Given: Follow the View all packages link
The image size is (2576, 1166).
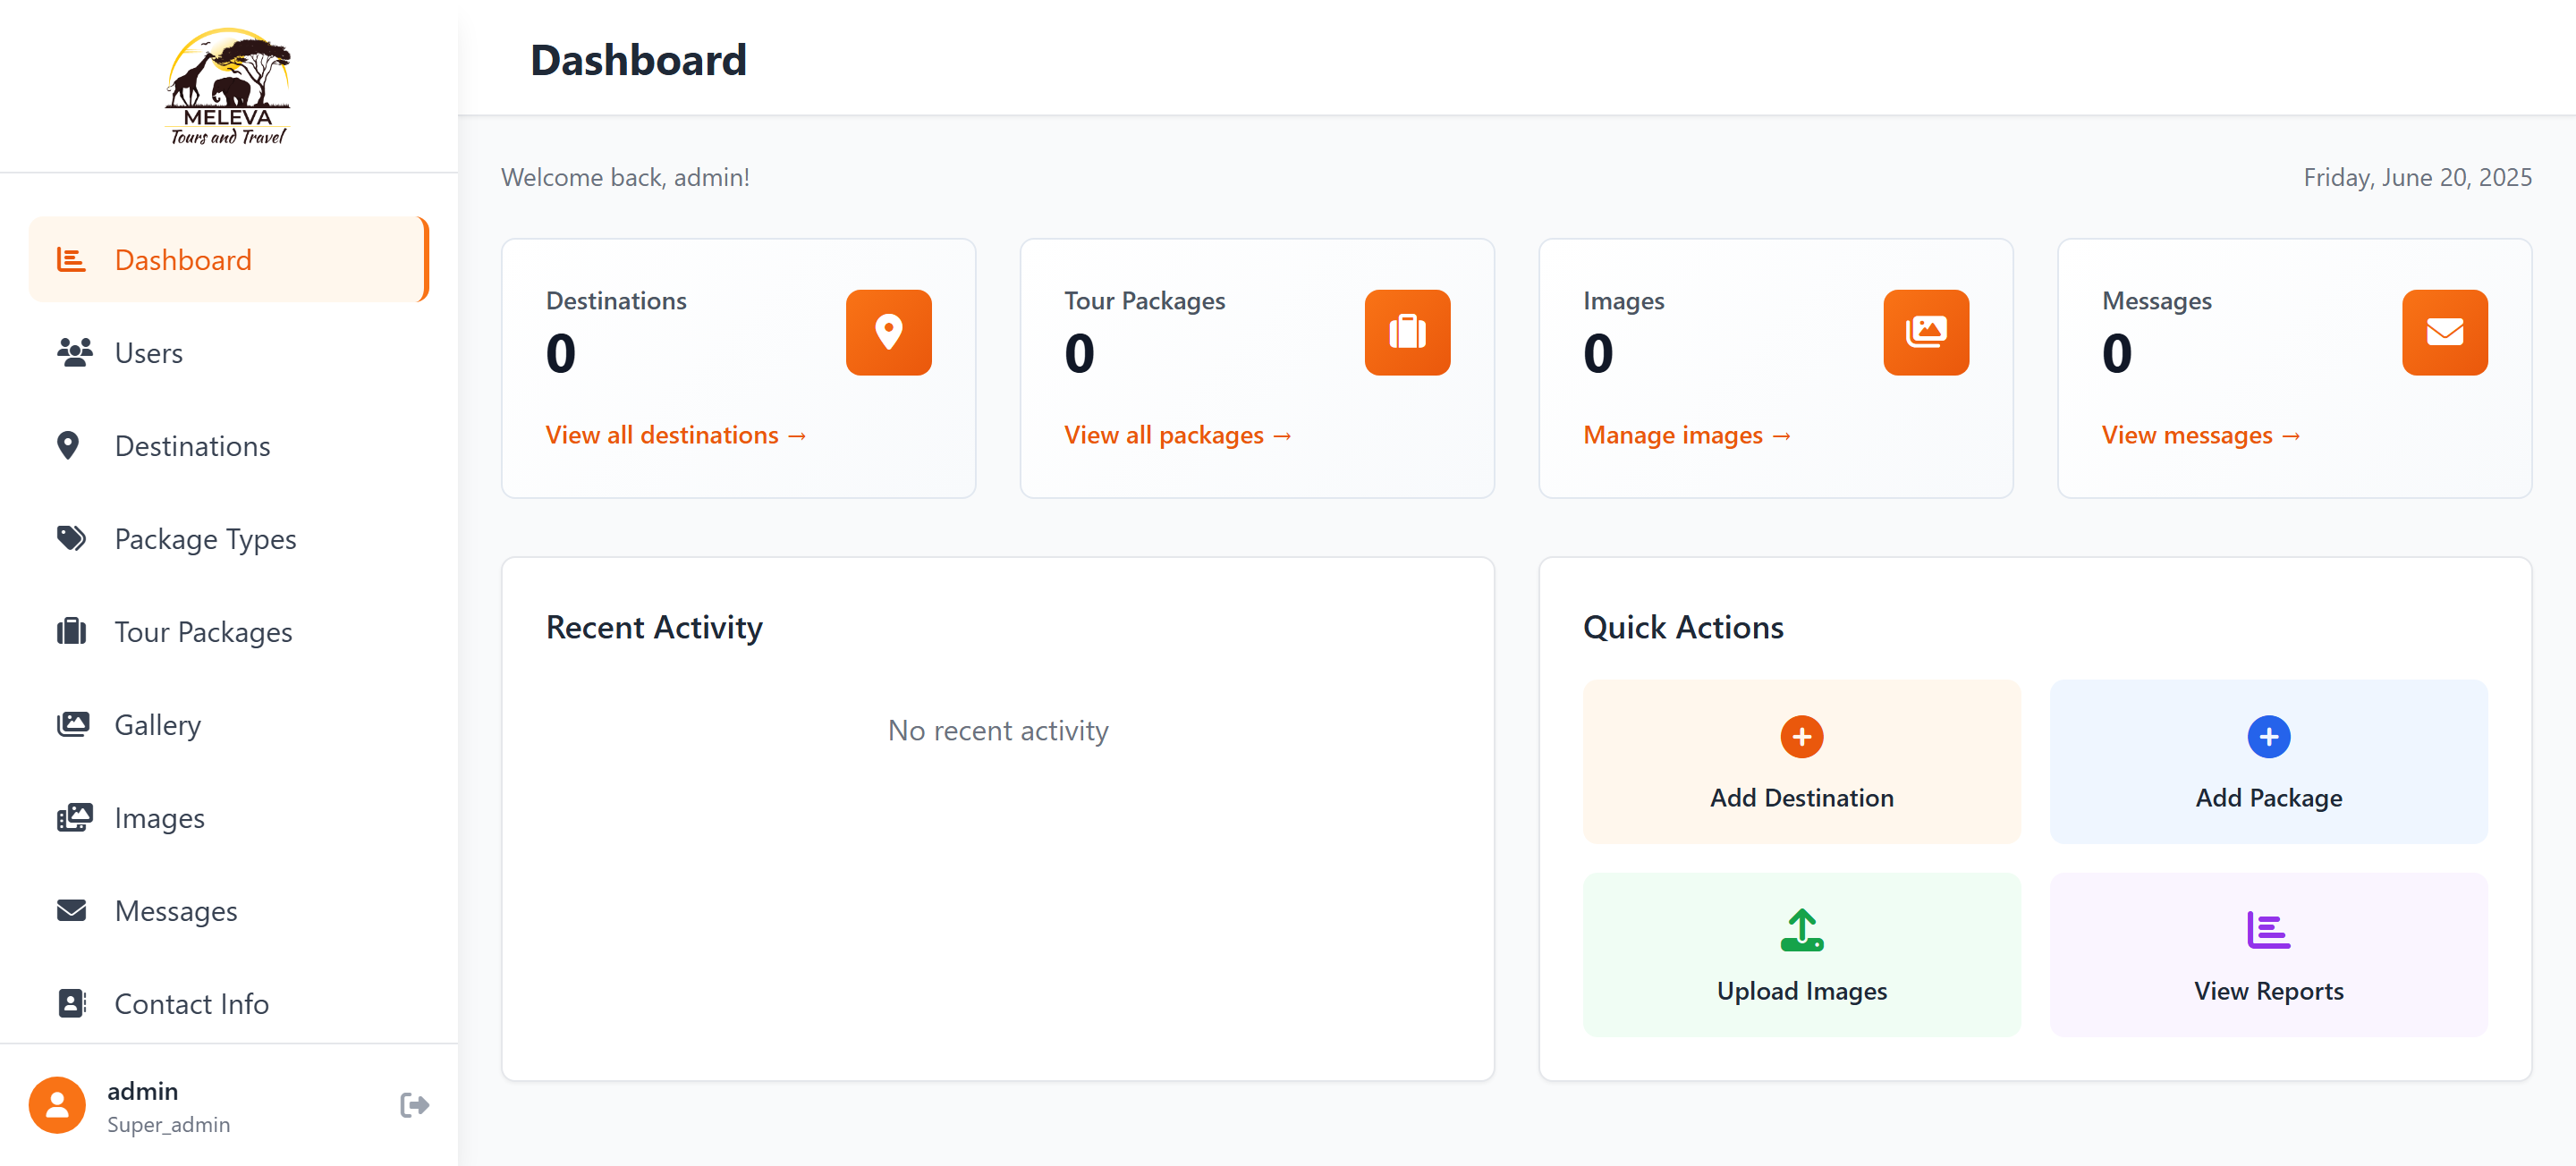Looking at the screenshot, I should point(1177,435).
